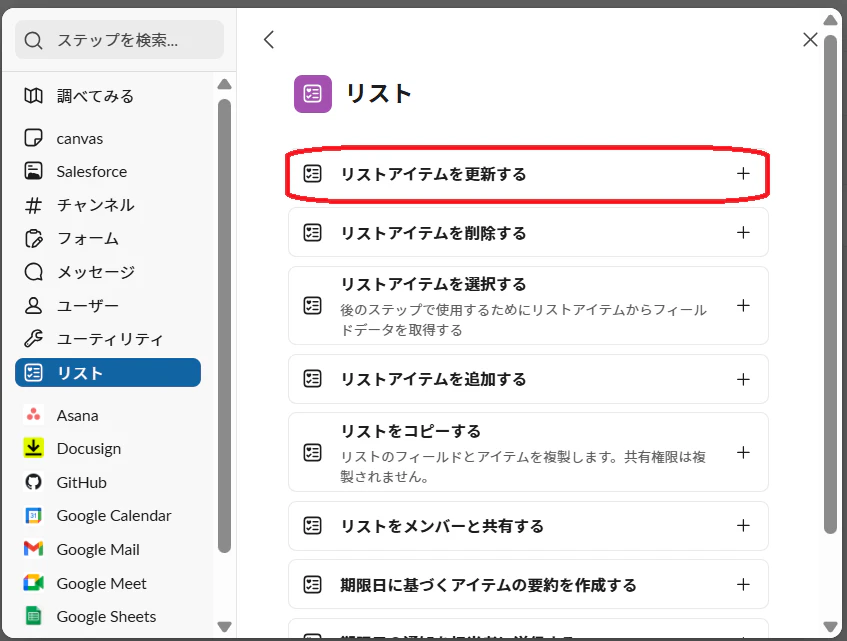Viewport: 847px width, 641px height.
Task: Click plus beside リストをコピーする
Action: pyautogui.click(x=743, y=452)
